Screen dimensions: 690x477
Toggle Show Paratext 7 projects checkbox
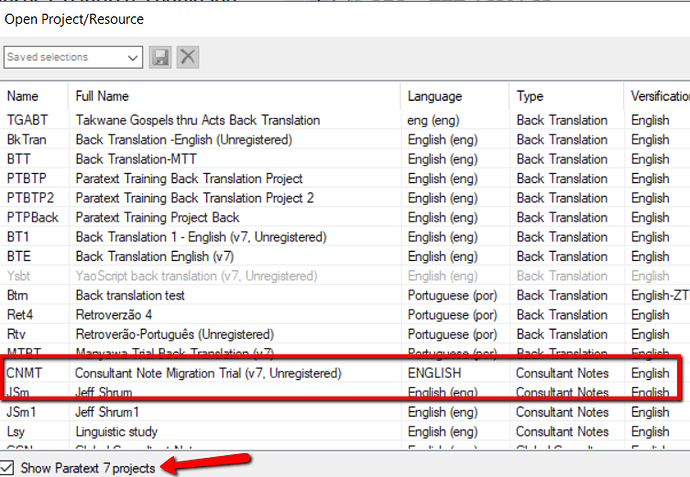coord(7,467)
